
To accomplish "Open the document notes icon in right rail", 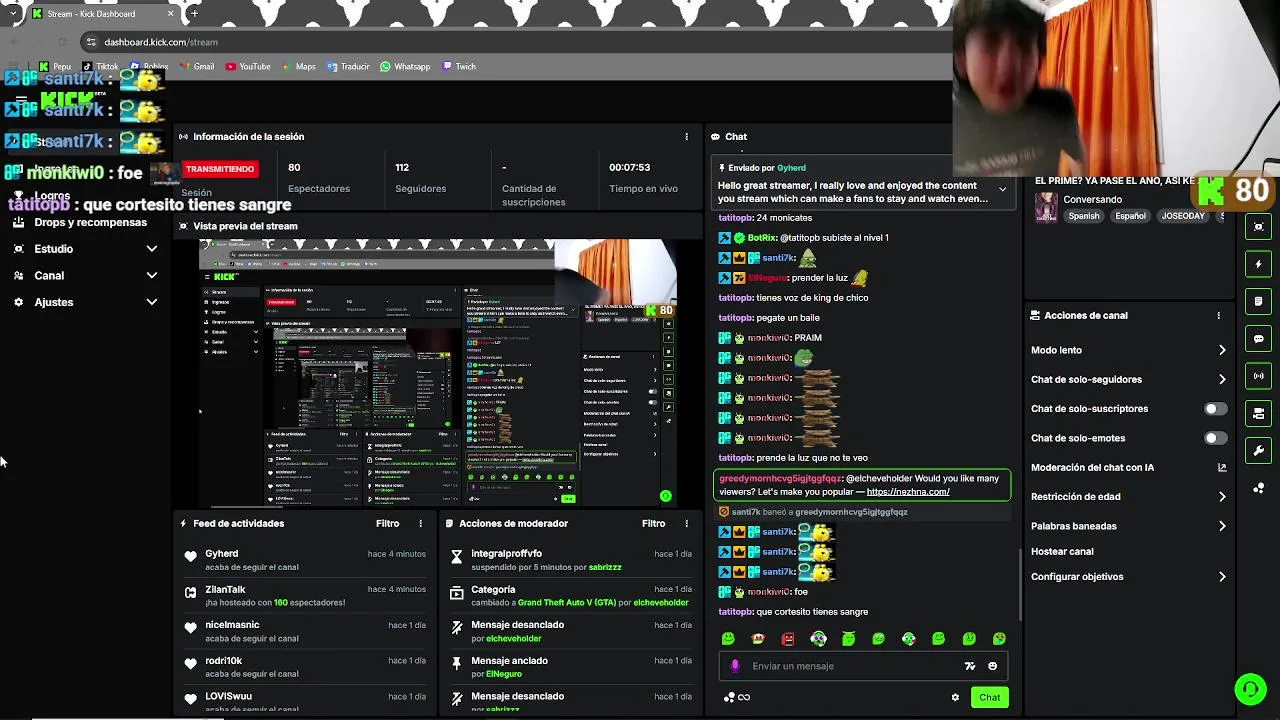I will click(1259, 301).
